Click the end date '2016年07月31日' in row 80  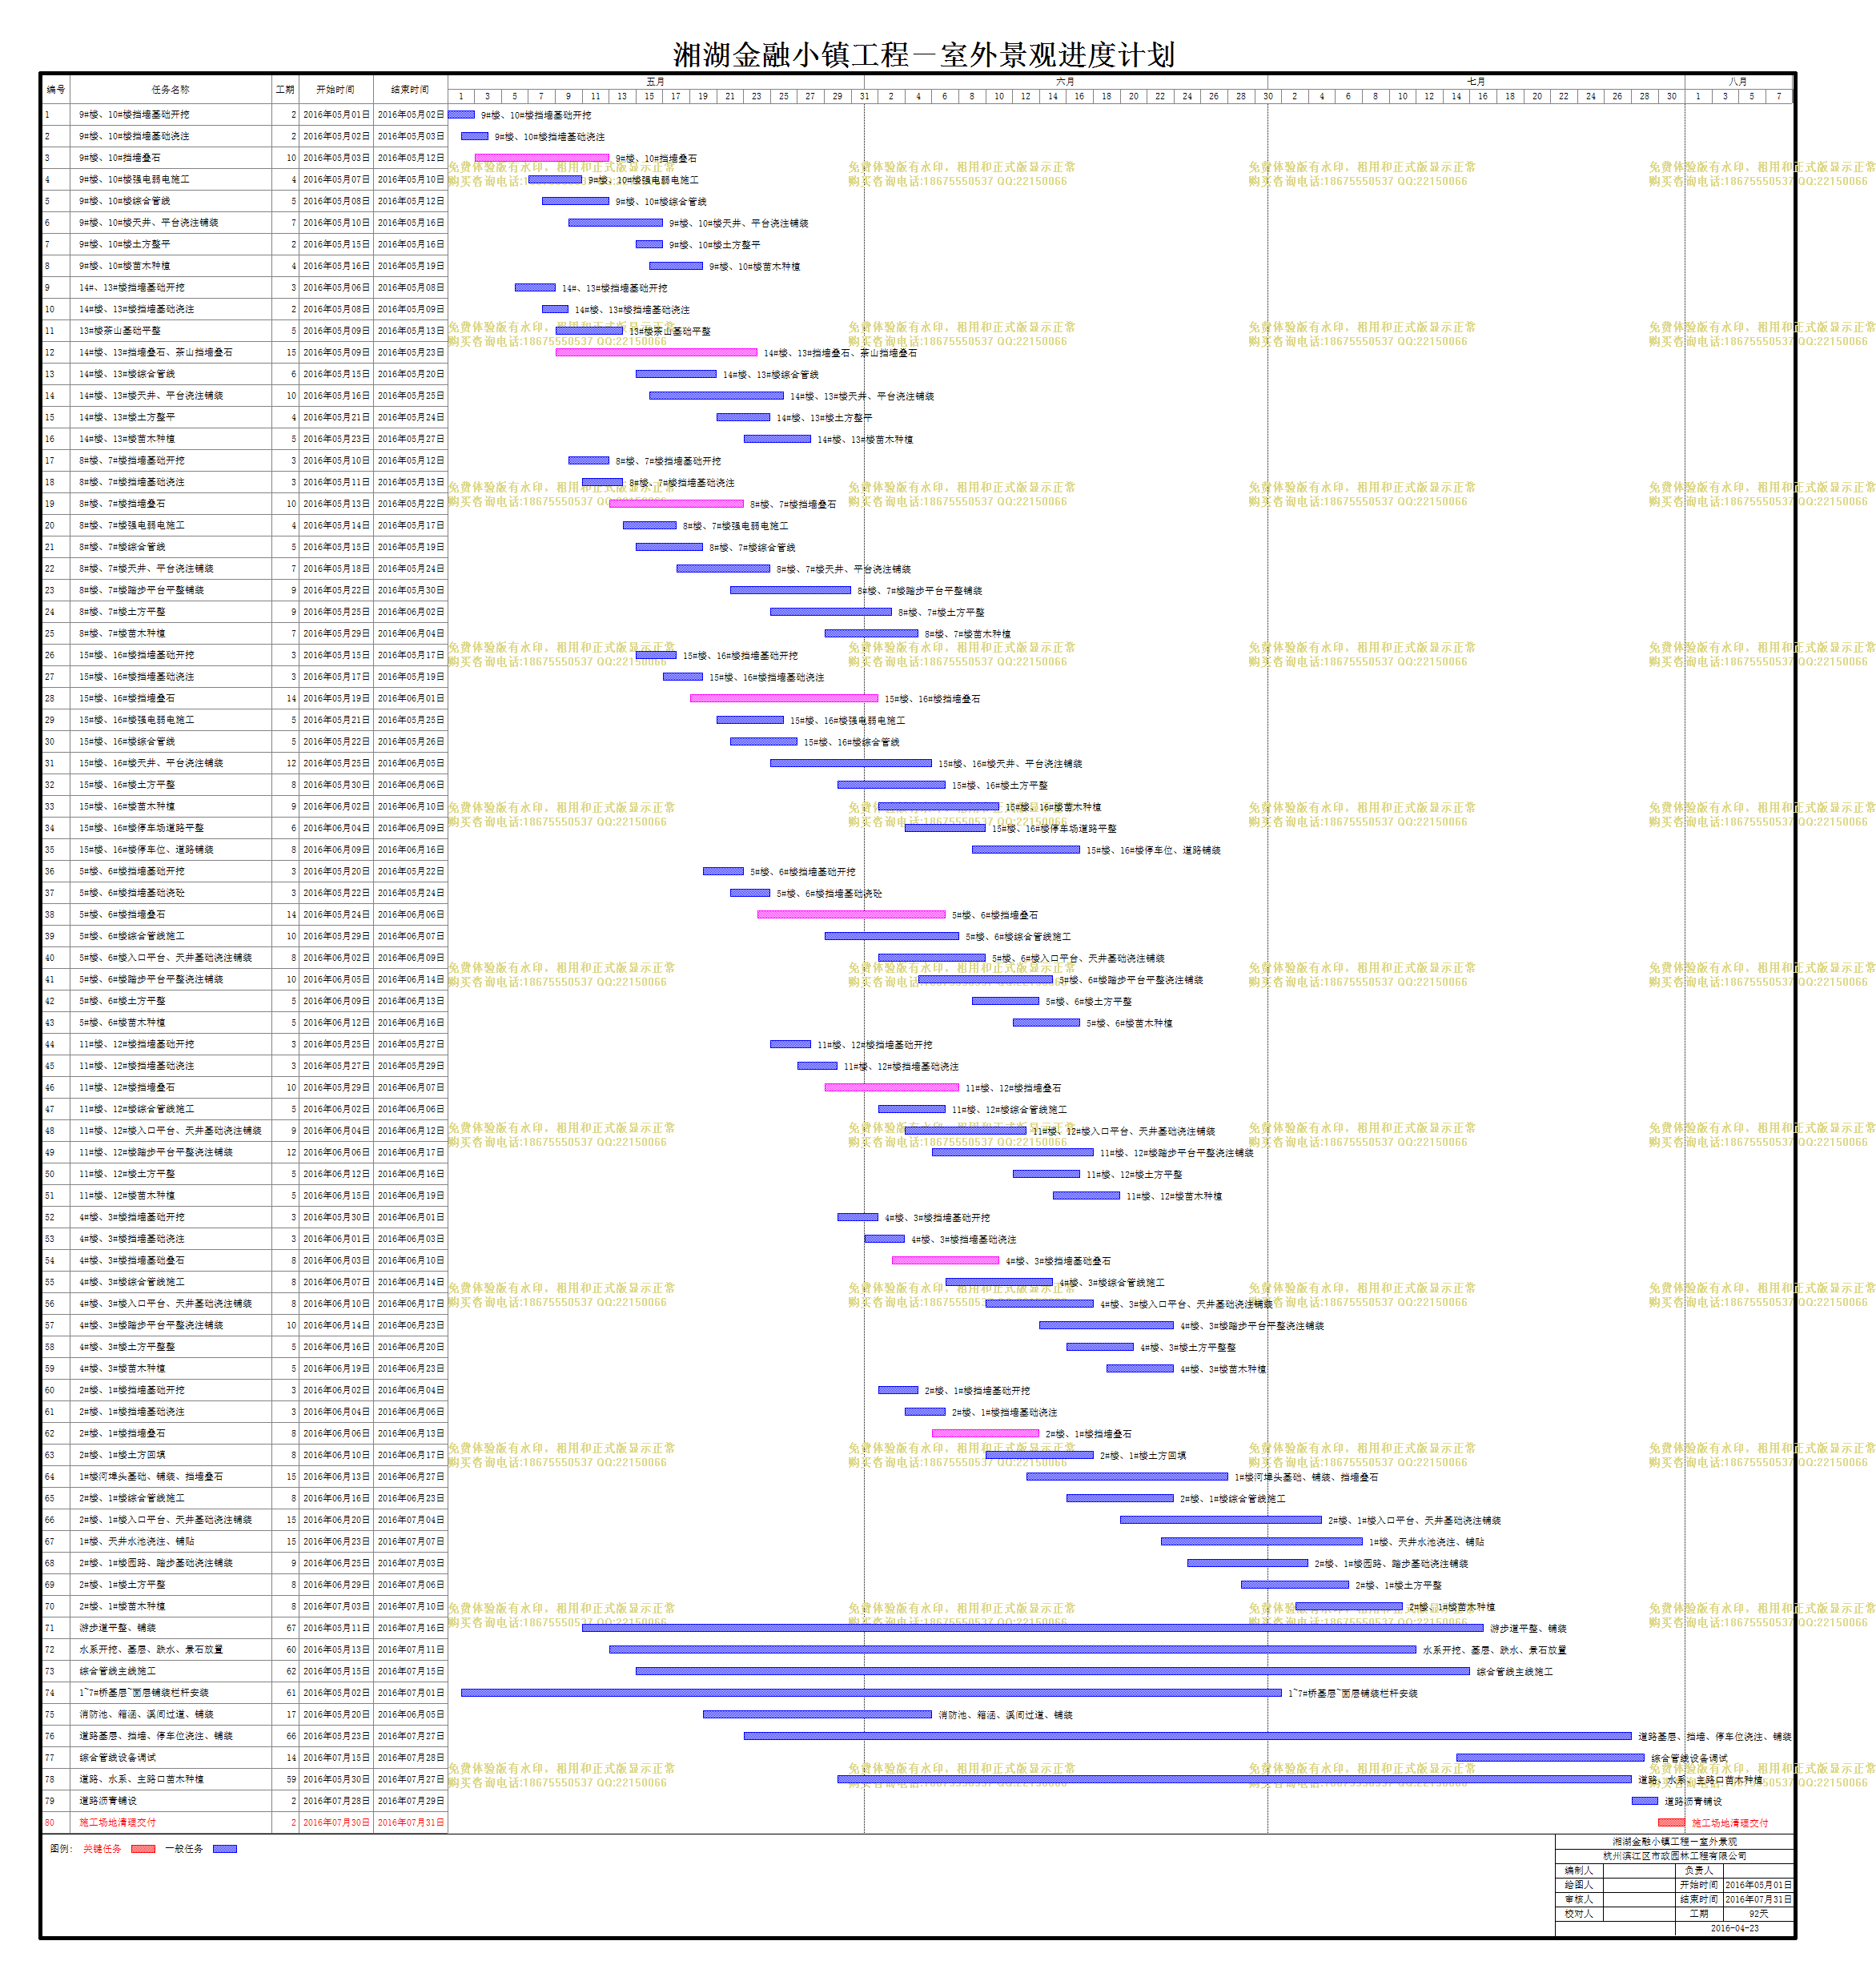(410, 1822)
